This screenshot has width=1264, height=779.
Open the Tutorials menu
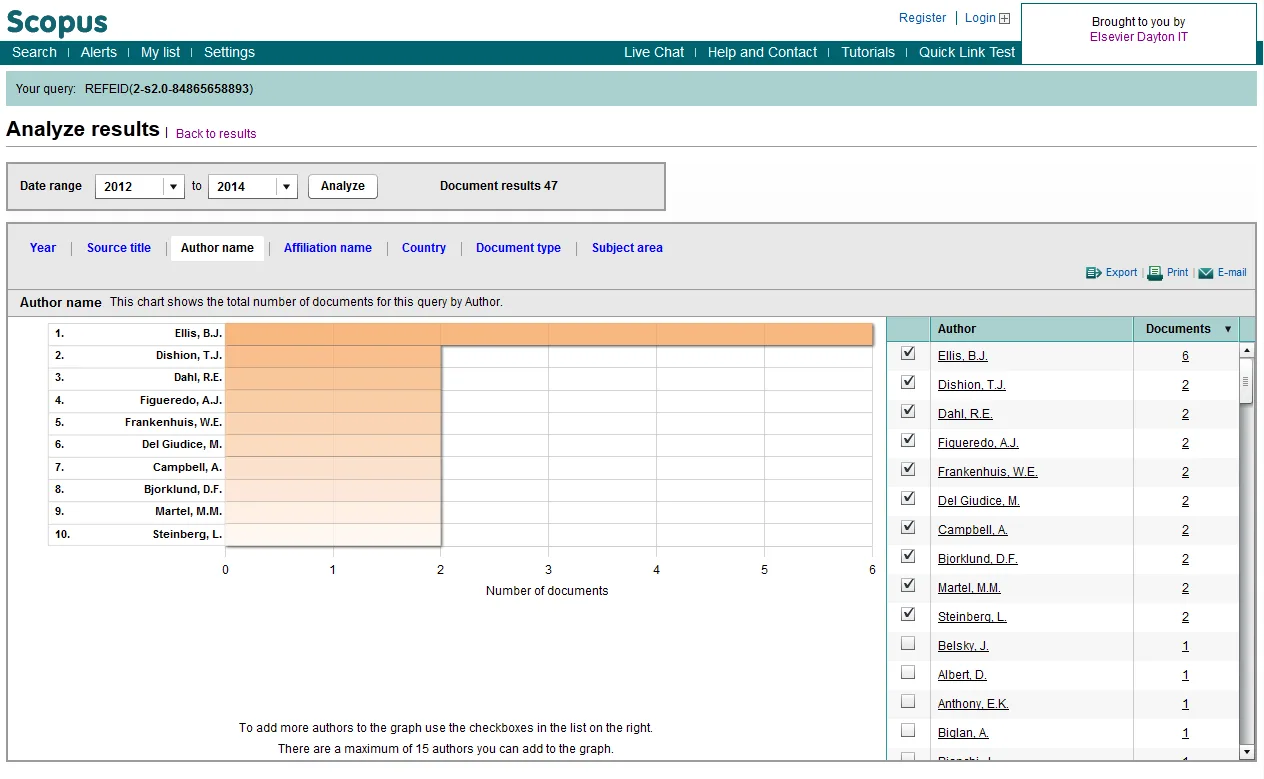(867, 52)
